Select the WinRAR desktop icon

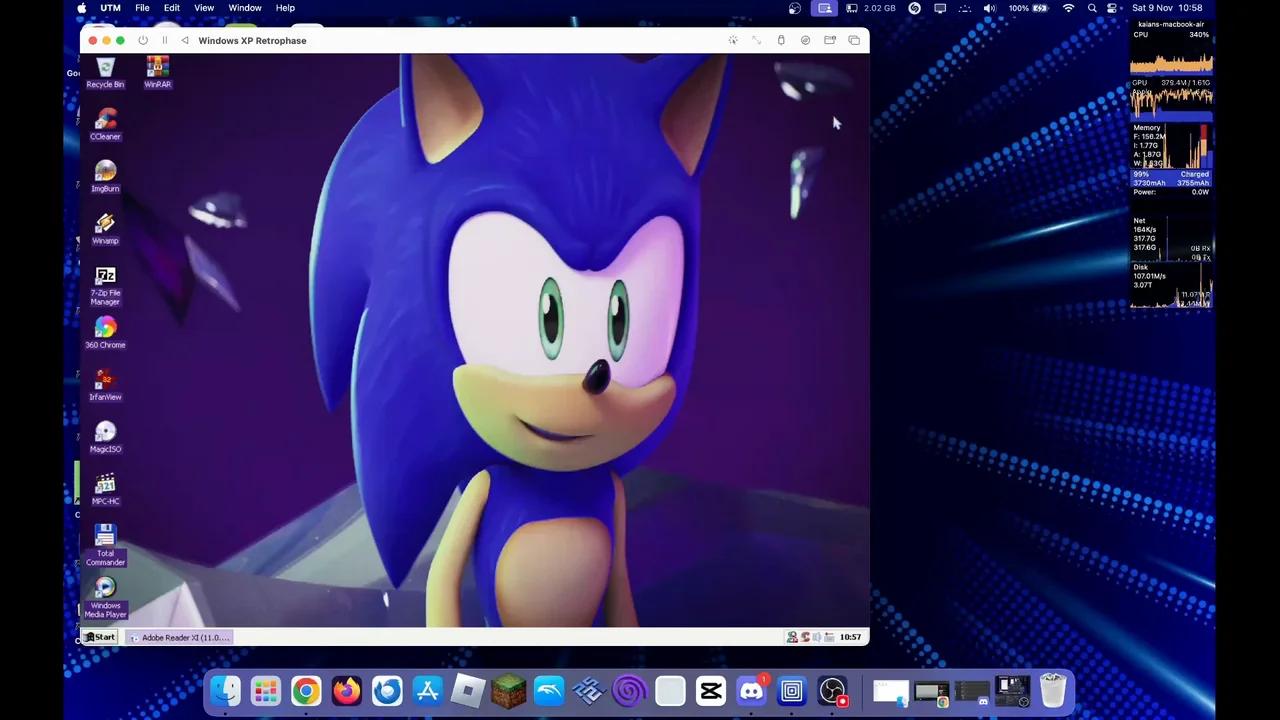[x=157, y=70]
